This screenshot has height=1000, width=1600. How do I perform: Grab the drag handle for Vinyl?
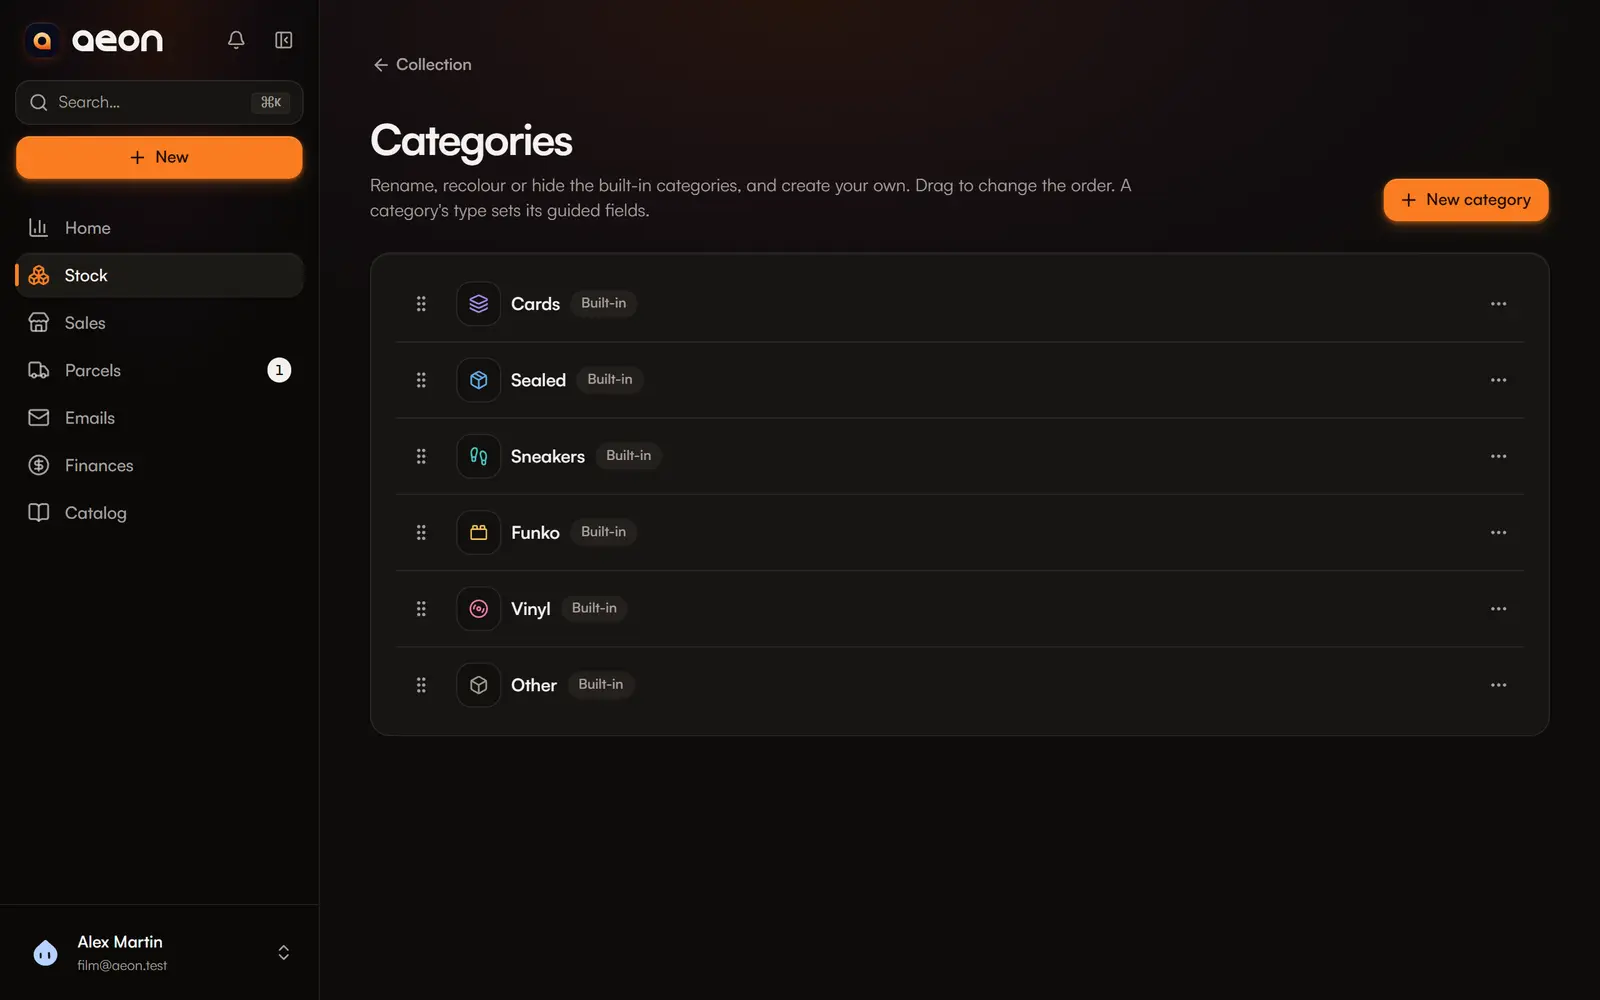[421, 609]
